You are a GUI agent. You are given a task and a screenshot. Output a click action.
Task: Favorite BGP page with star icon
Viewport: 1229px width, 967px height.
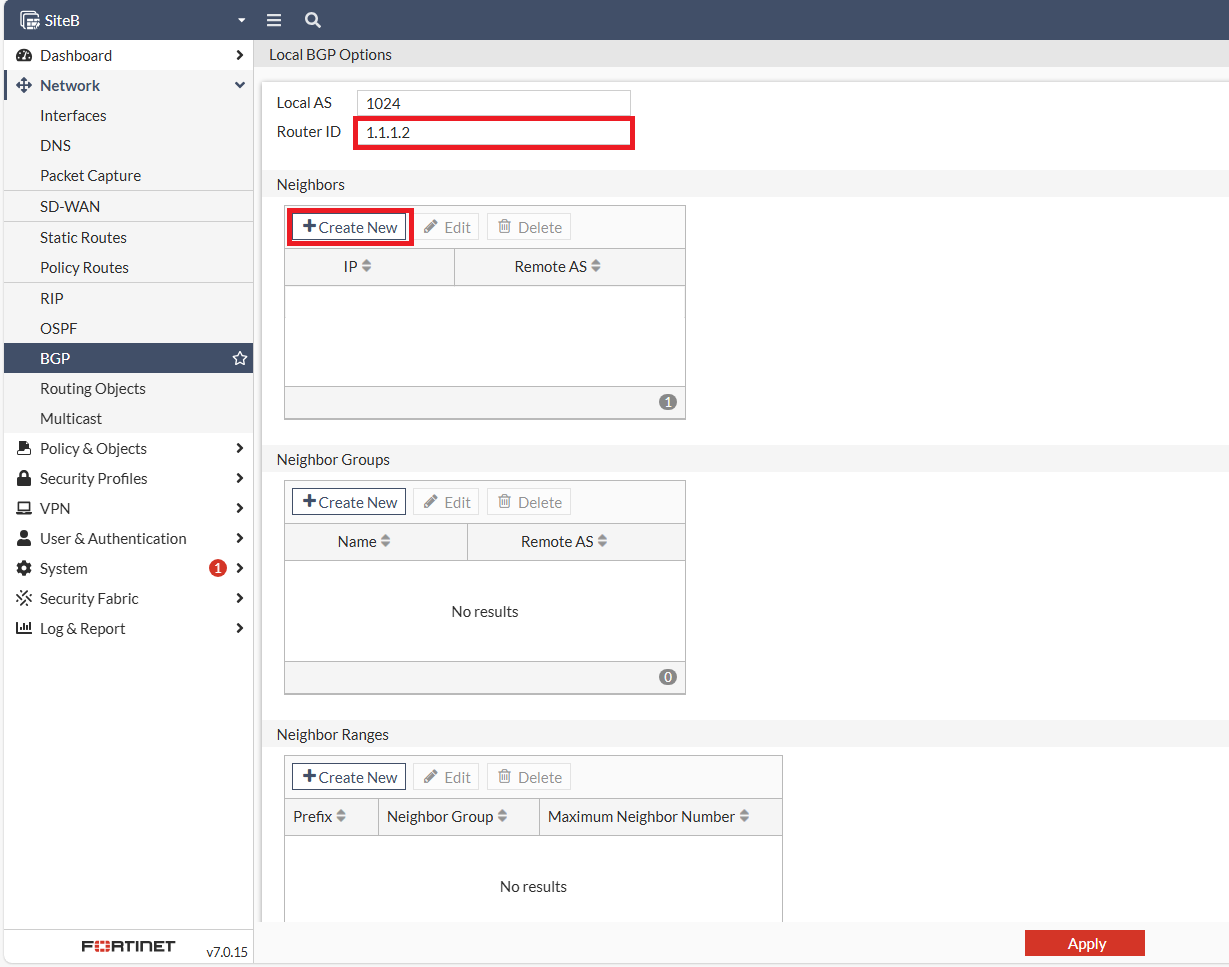pyautogui.click(x=240, y=358)
